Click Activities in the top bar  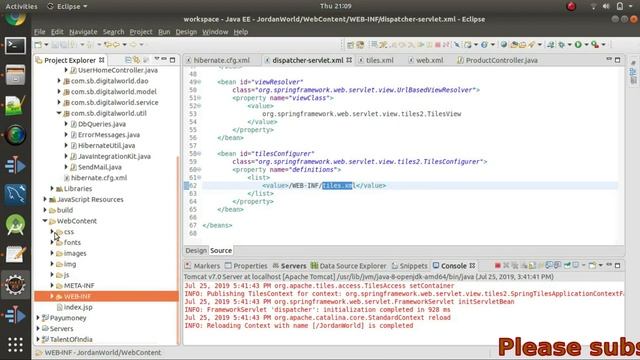tap(21, 6)
